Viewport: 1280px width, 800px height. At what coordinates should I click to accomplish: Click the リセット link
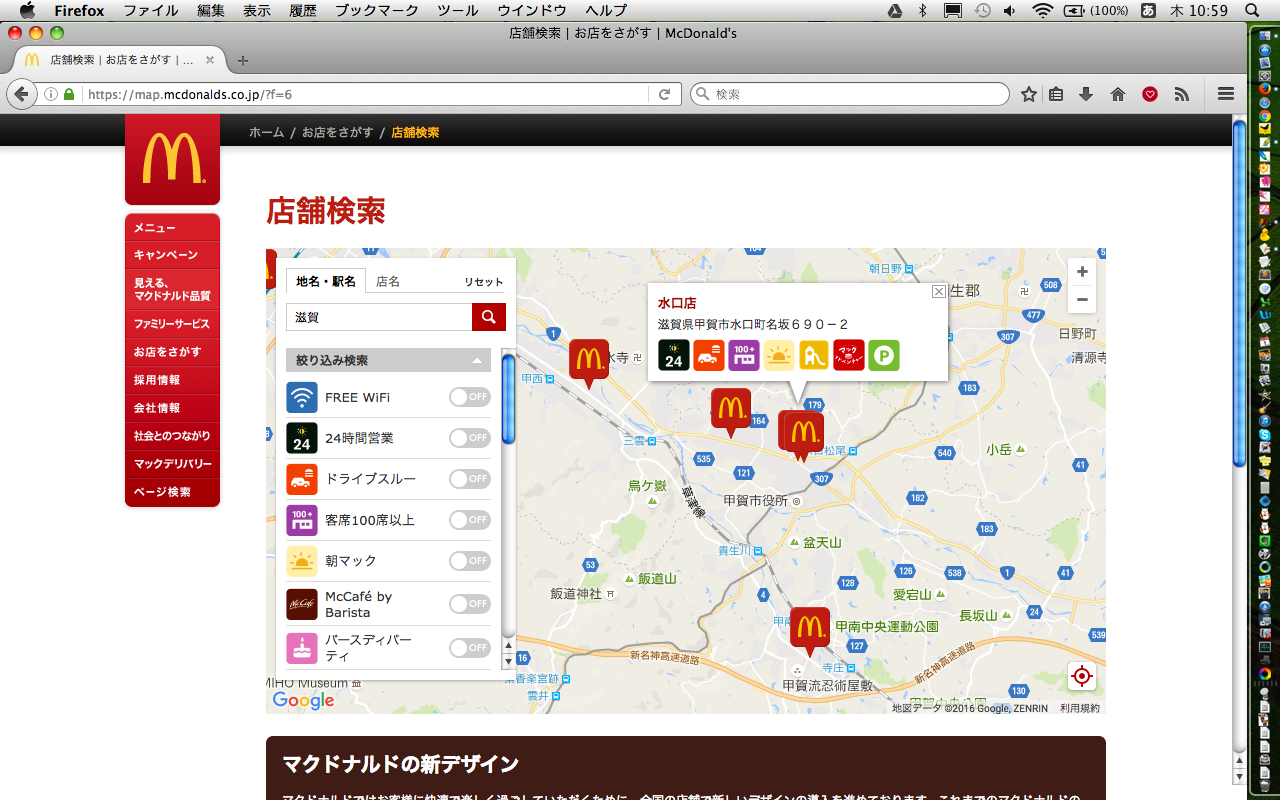[x=484, y=282]
